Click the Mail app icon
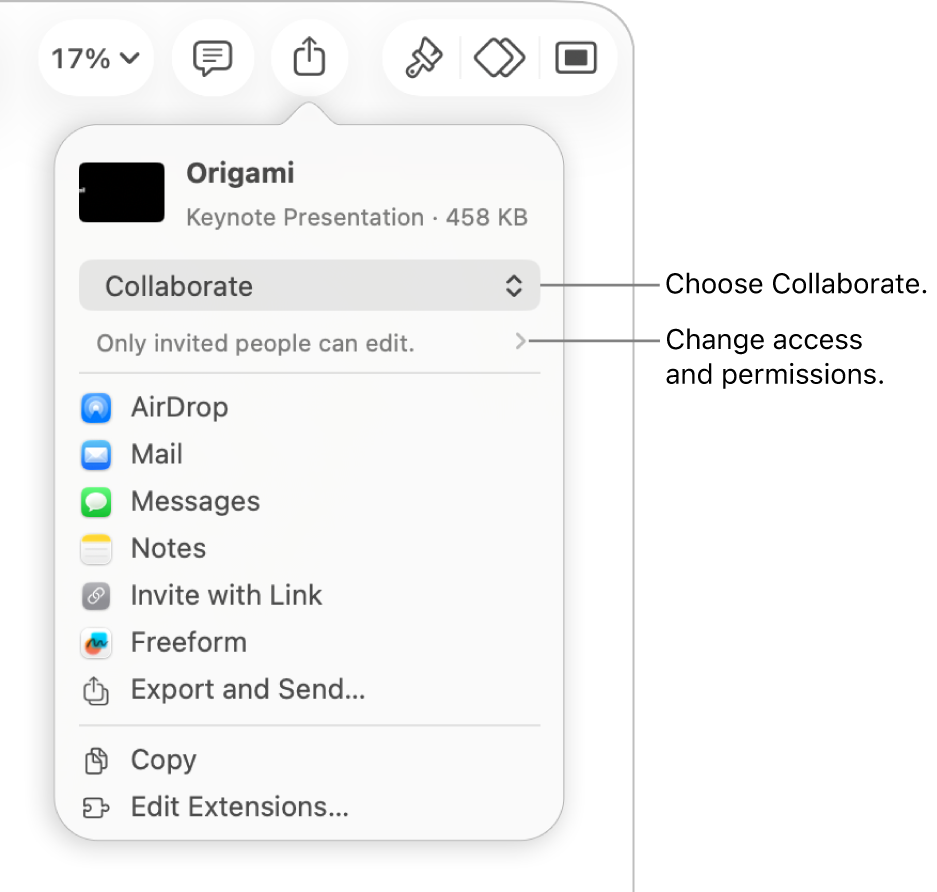This screenshot has height=892, width=937. point(96,454)
